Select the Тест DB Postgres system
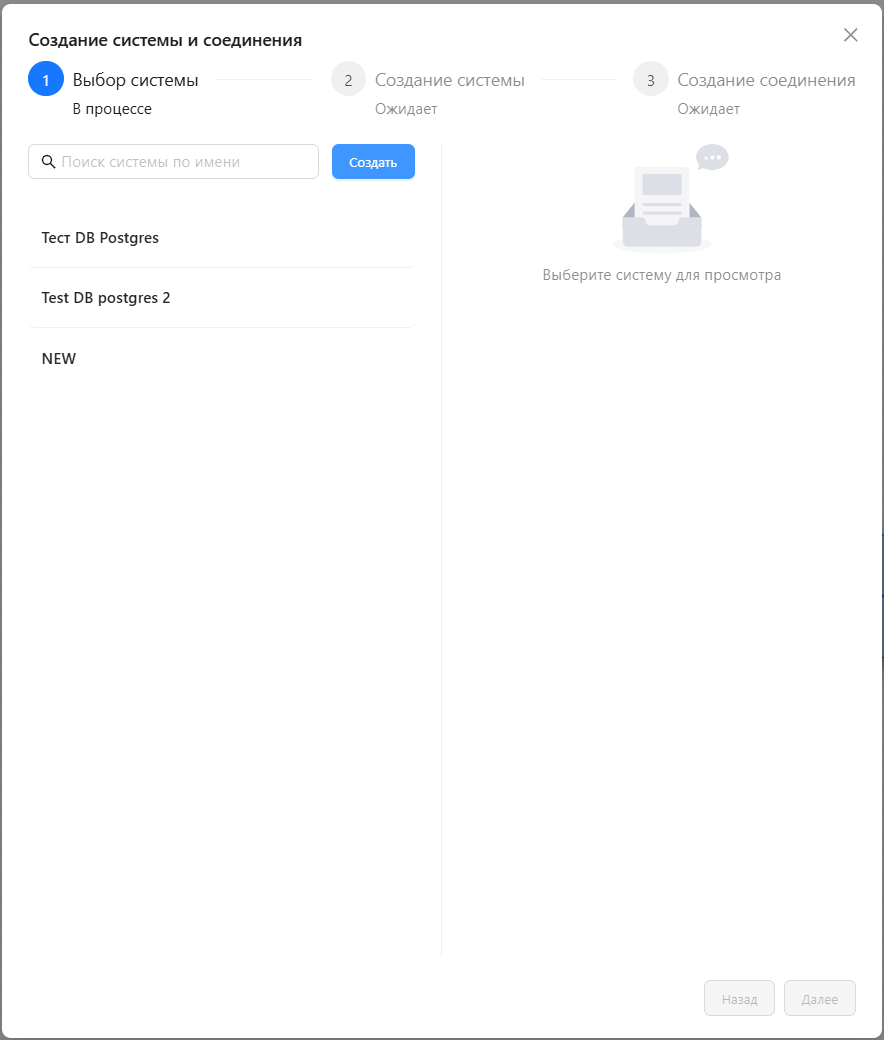 pyautogui.click(x=221, y=237)
